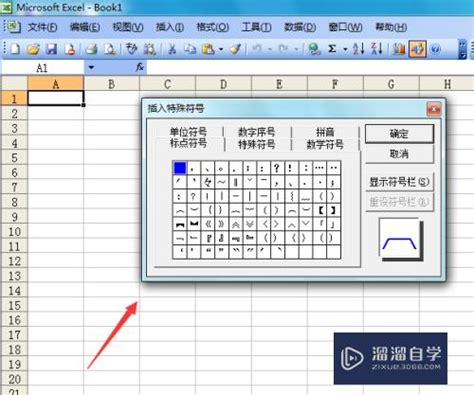Pick the solid 】 bracket symbol

tap(333, 210)
